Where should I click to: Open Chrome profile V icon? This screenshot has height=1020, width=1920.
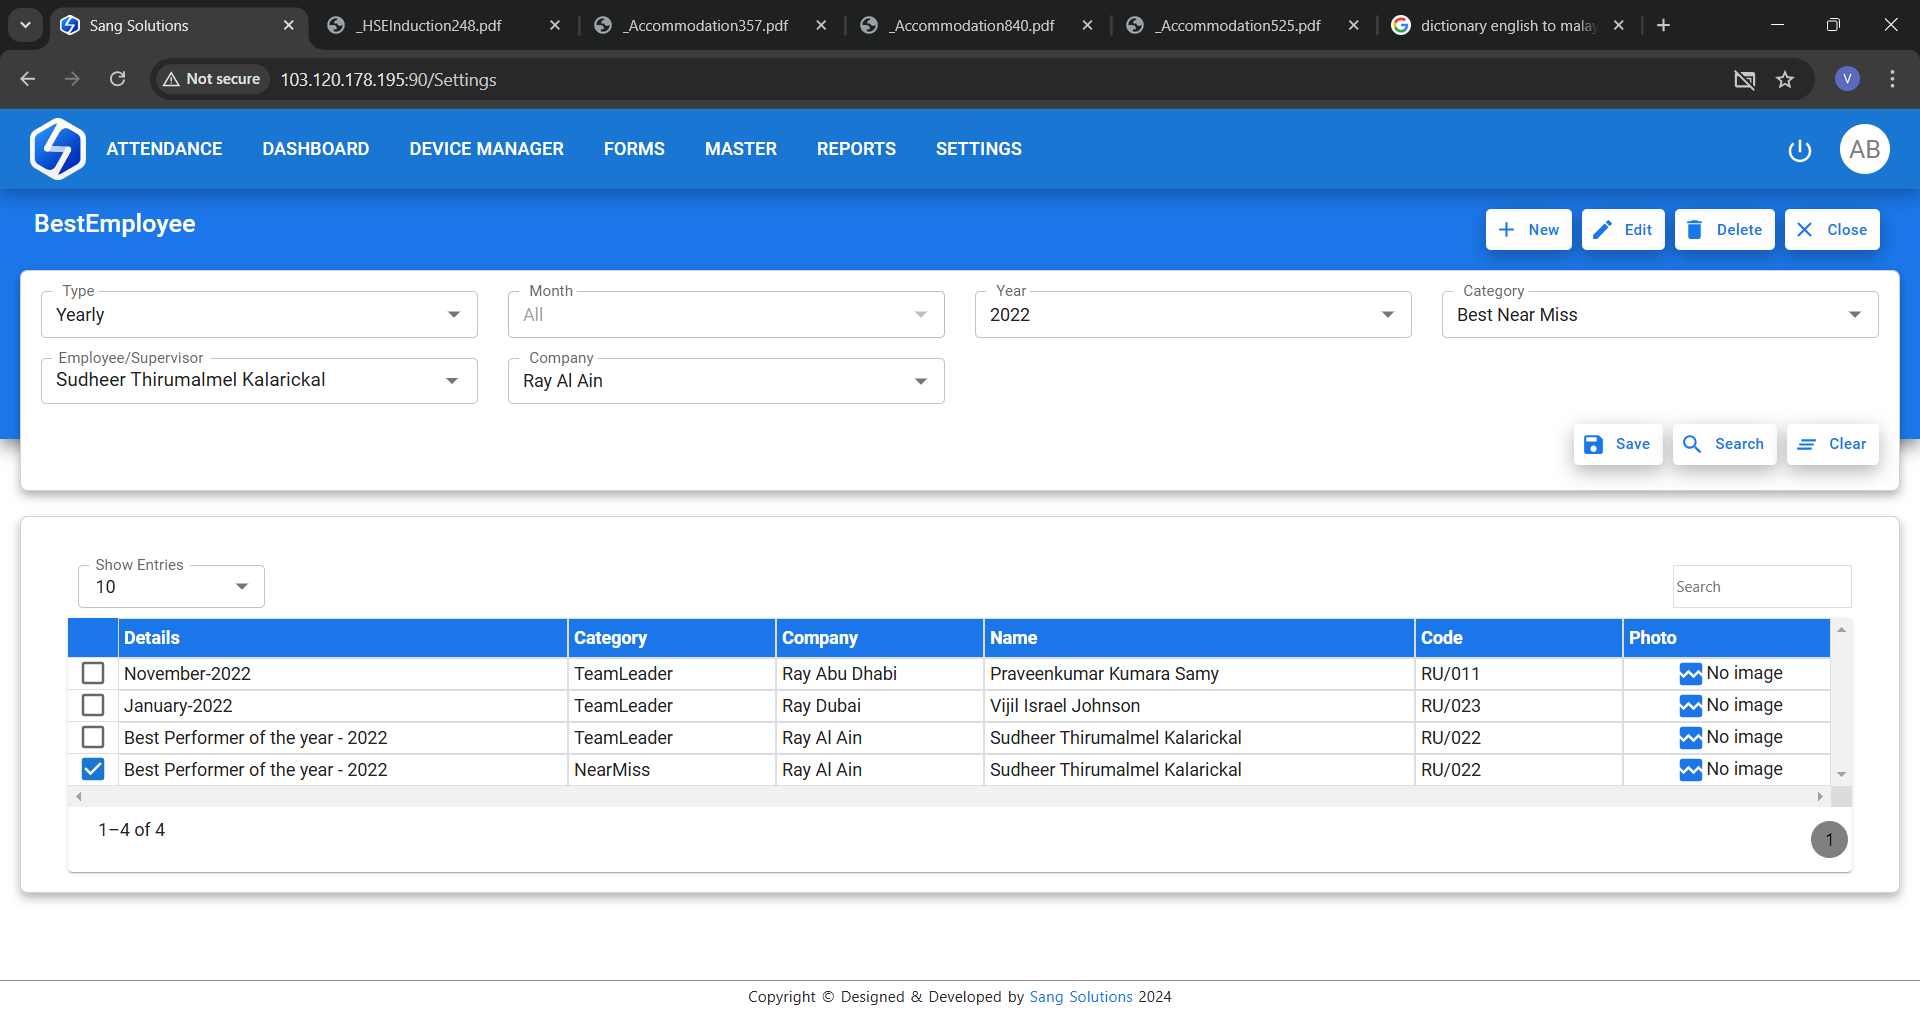coord(1847,79)
